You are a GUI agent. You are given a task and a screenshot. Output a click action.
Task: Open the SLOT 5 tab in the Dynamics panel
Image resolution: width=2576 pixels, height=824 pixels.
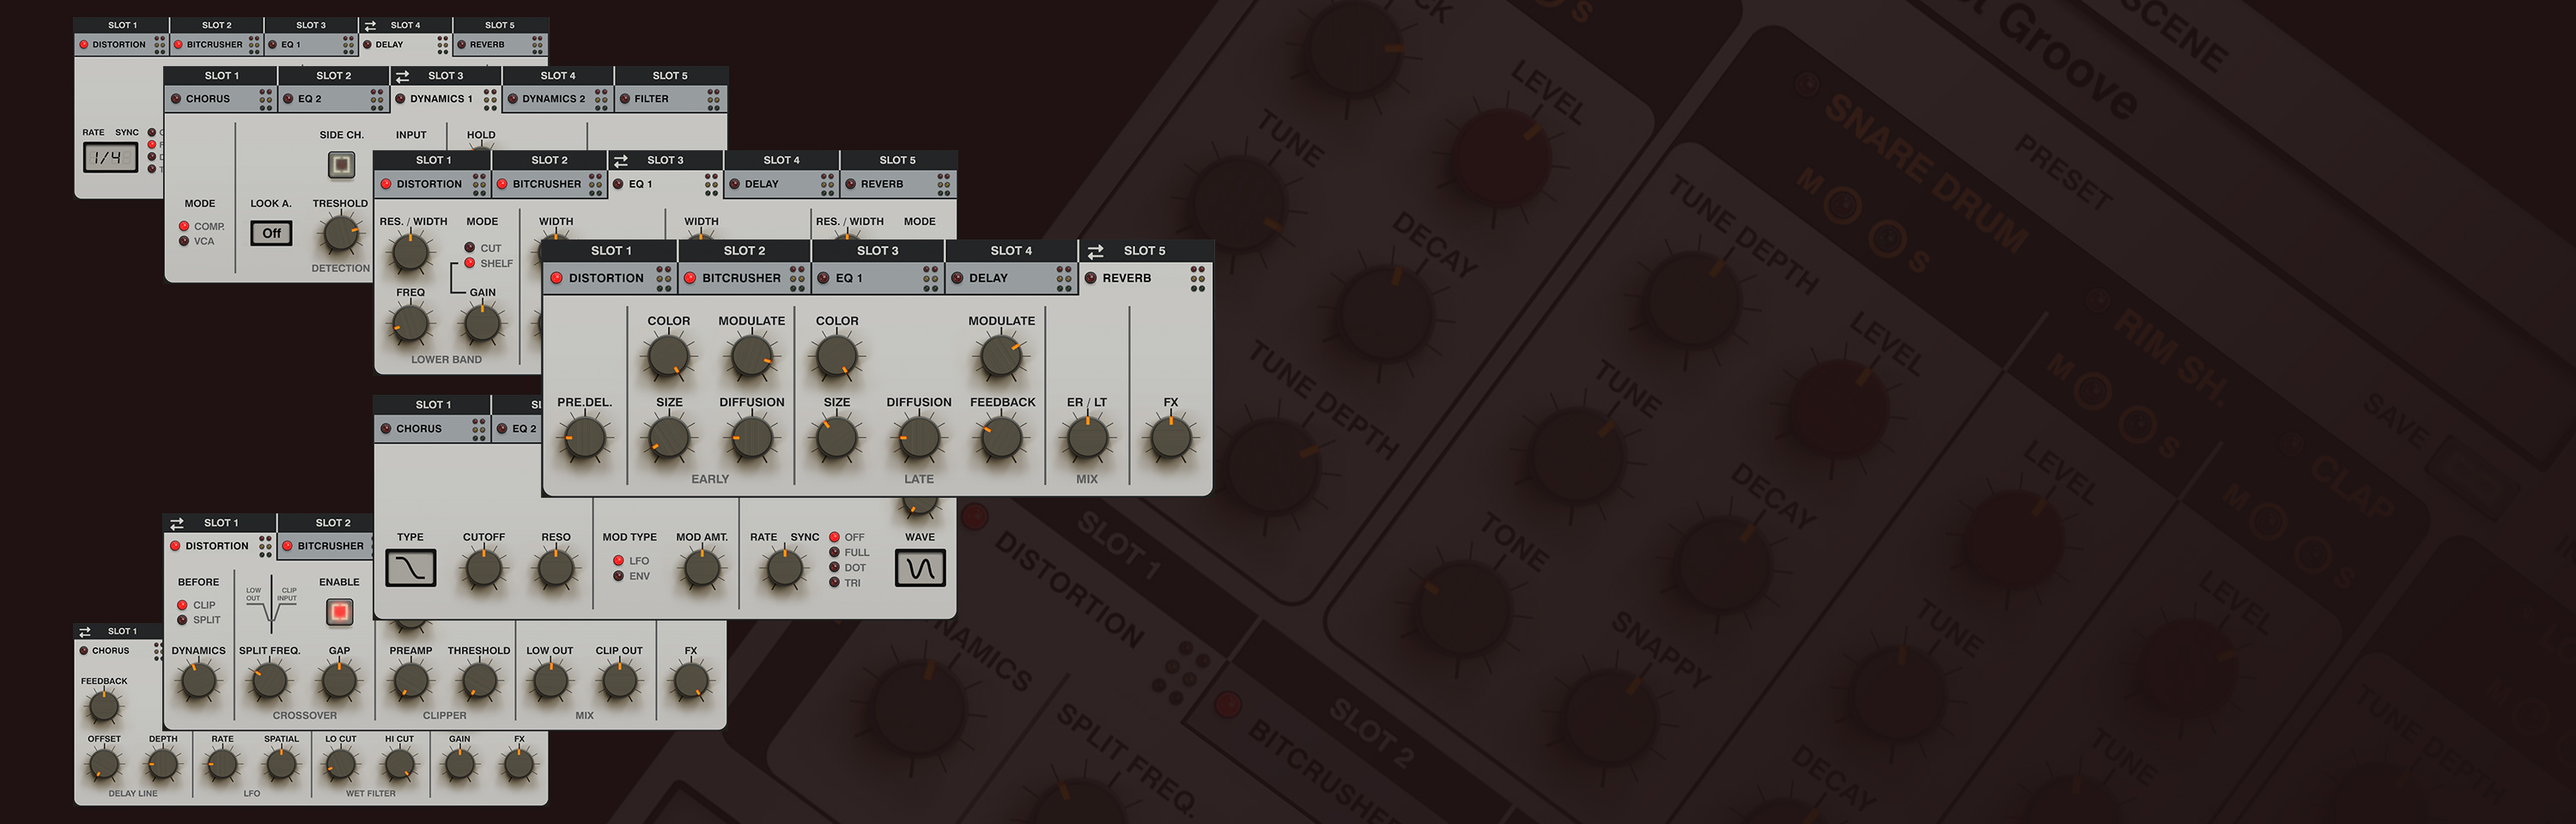click(x=670, y=76)
